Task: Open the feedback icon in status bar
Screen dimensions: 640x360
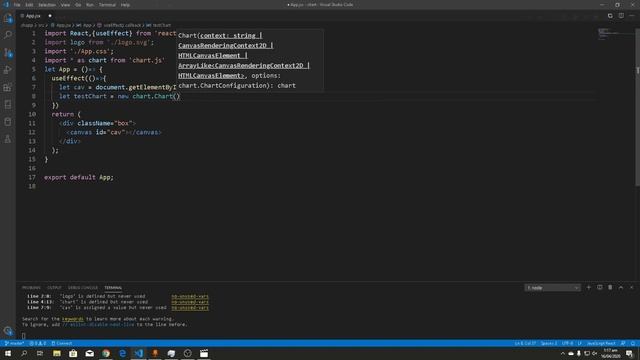Action: (623, 343)
